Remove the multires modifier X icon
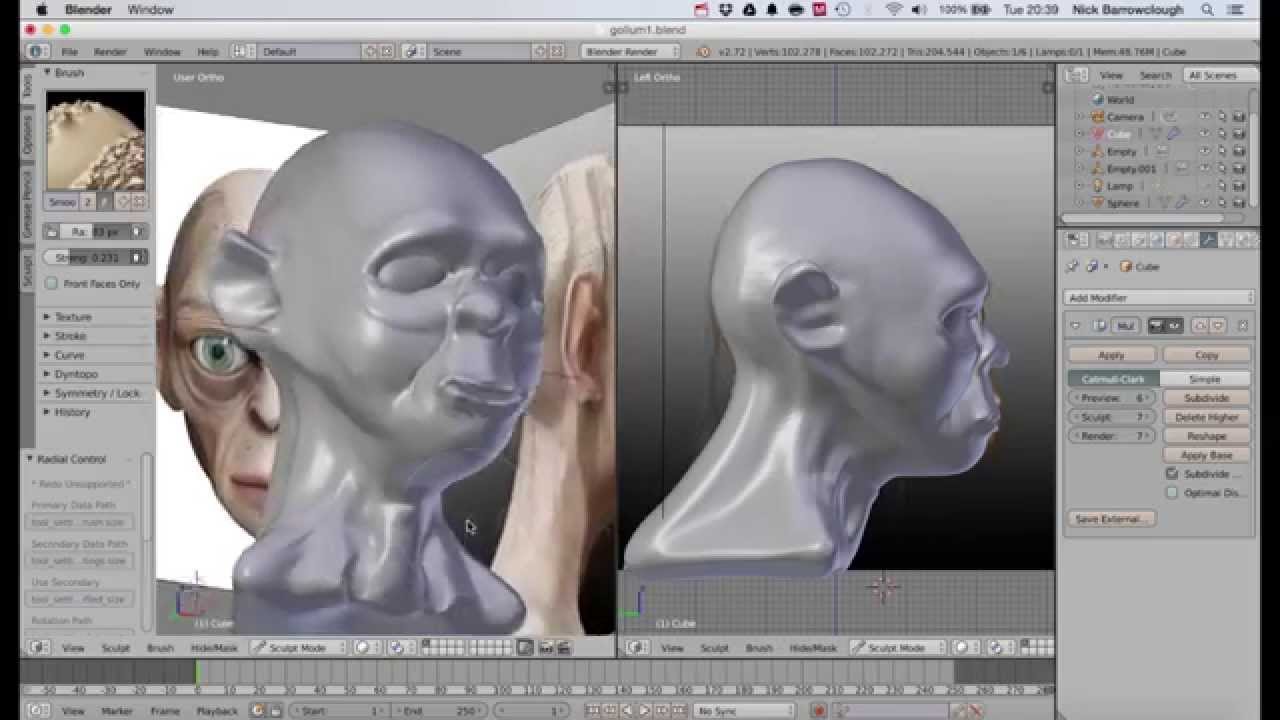Viewport: 1280px width, 720px height. 1243,326
